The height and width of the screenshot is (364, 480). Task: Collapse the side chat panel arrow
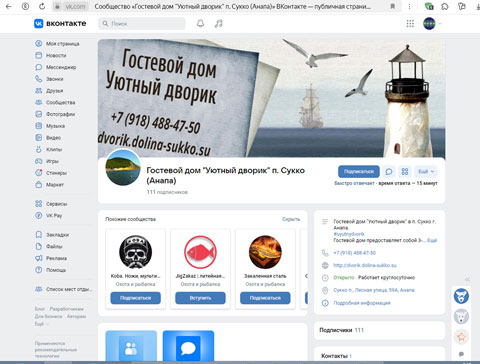tap(467, 279)
